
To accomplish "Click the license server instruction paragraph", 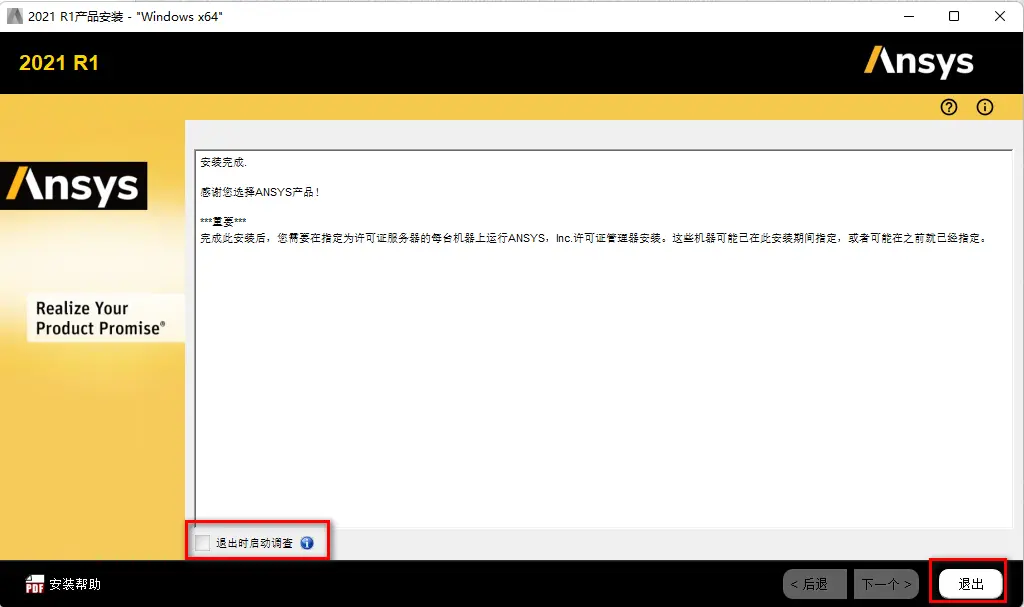I will (594, 238).
